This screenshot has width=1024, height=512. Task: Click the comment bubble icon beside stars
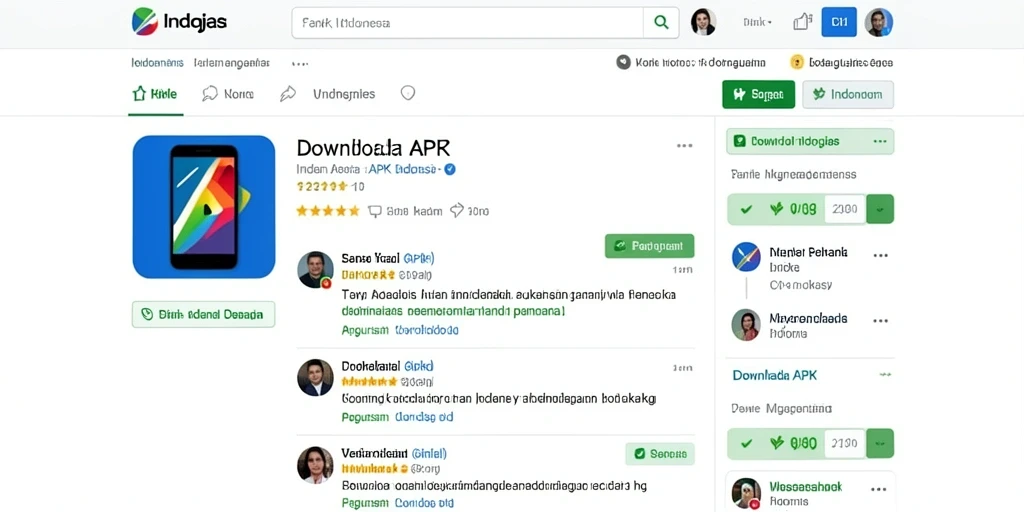coord(375,211)
